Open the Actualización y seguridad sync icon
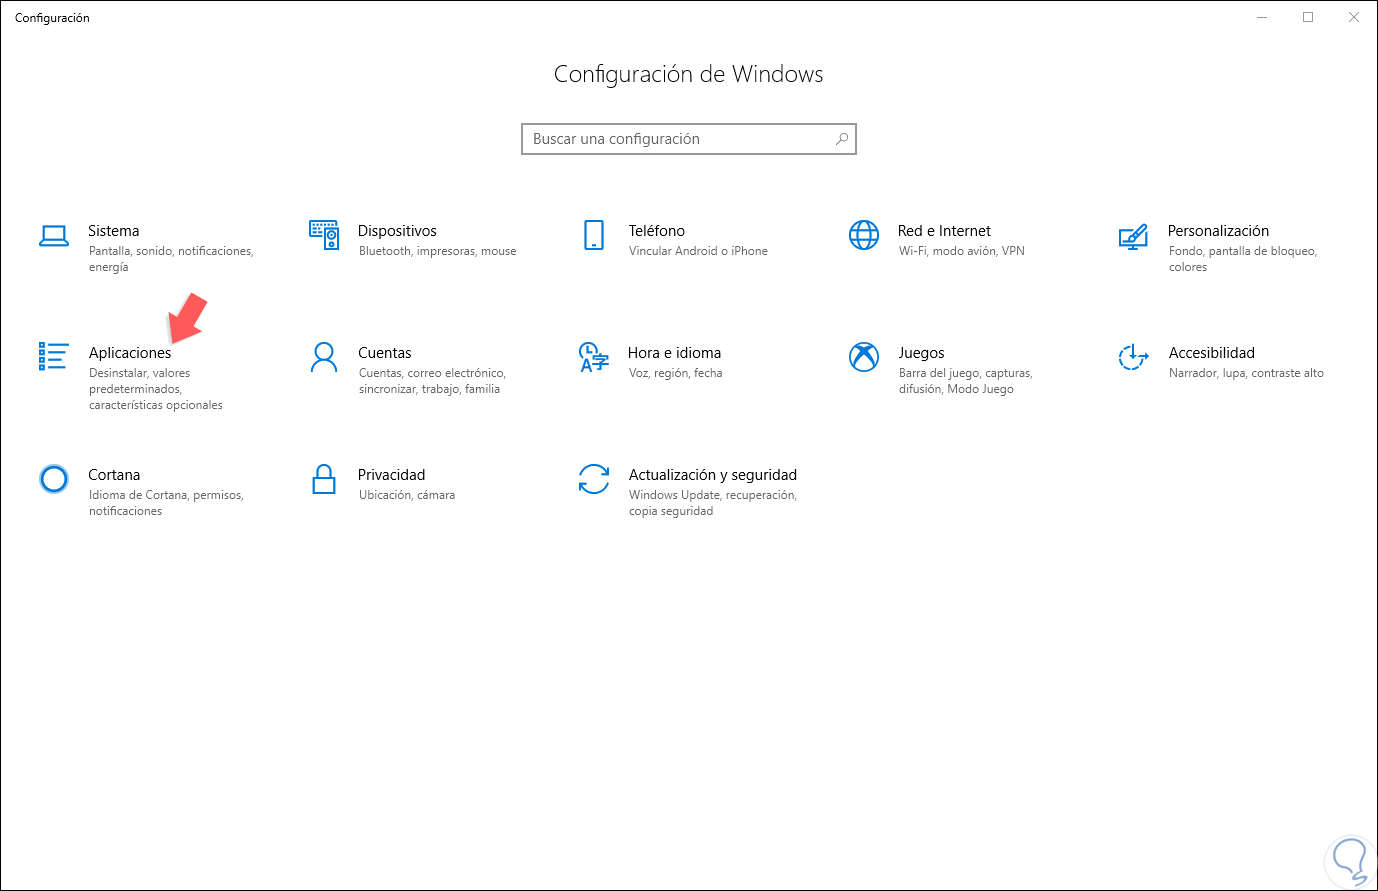The width and height of the screenshot is (1378, 891). pos(594,479)
